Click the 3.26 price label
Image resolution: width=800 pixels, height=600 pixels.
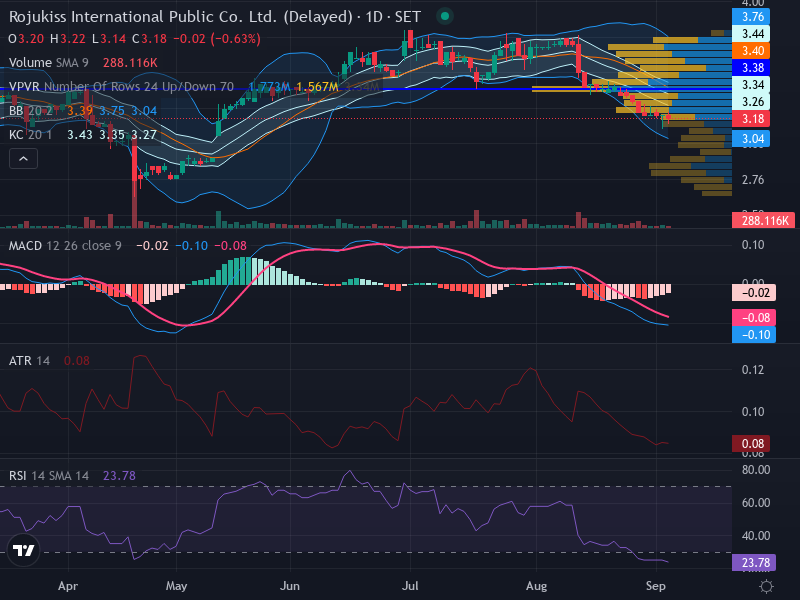751,101
